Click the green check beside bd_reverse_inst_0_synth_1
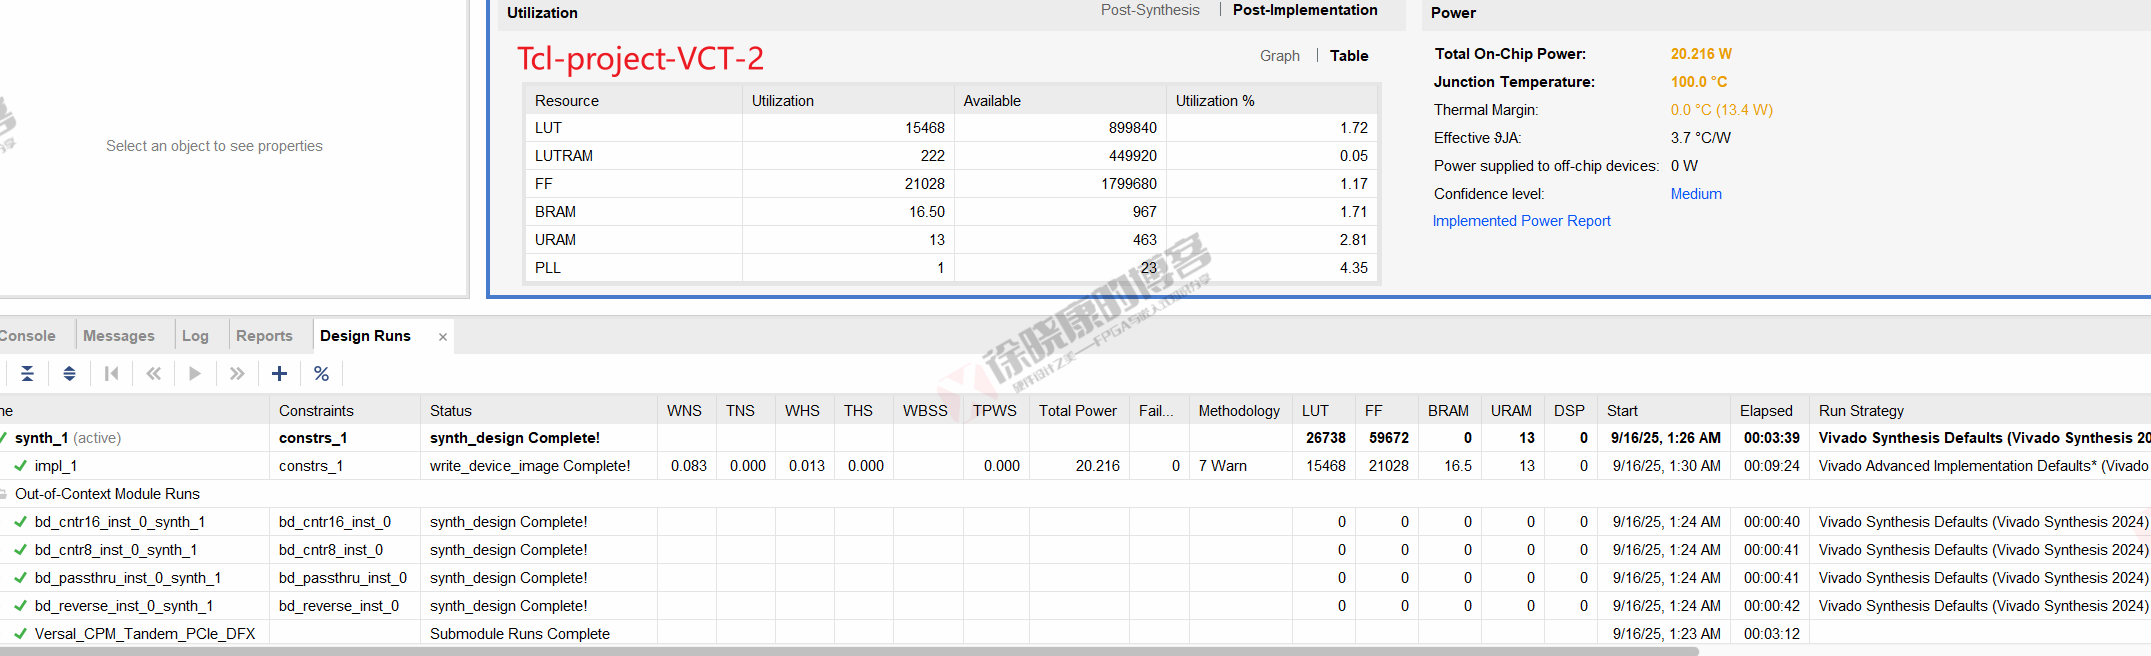This screenshot has width=2151, height=656. point(20,606)
